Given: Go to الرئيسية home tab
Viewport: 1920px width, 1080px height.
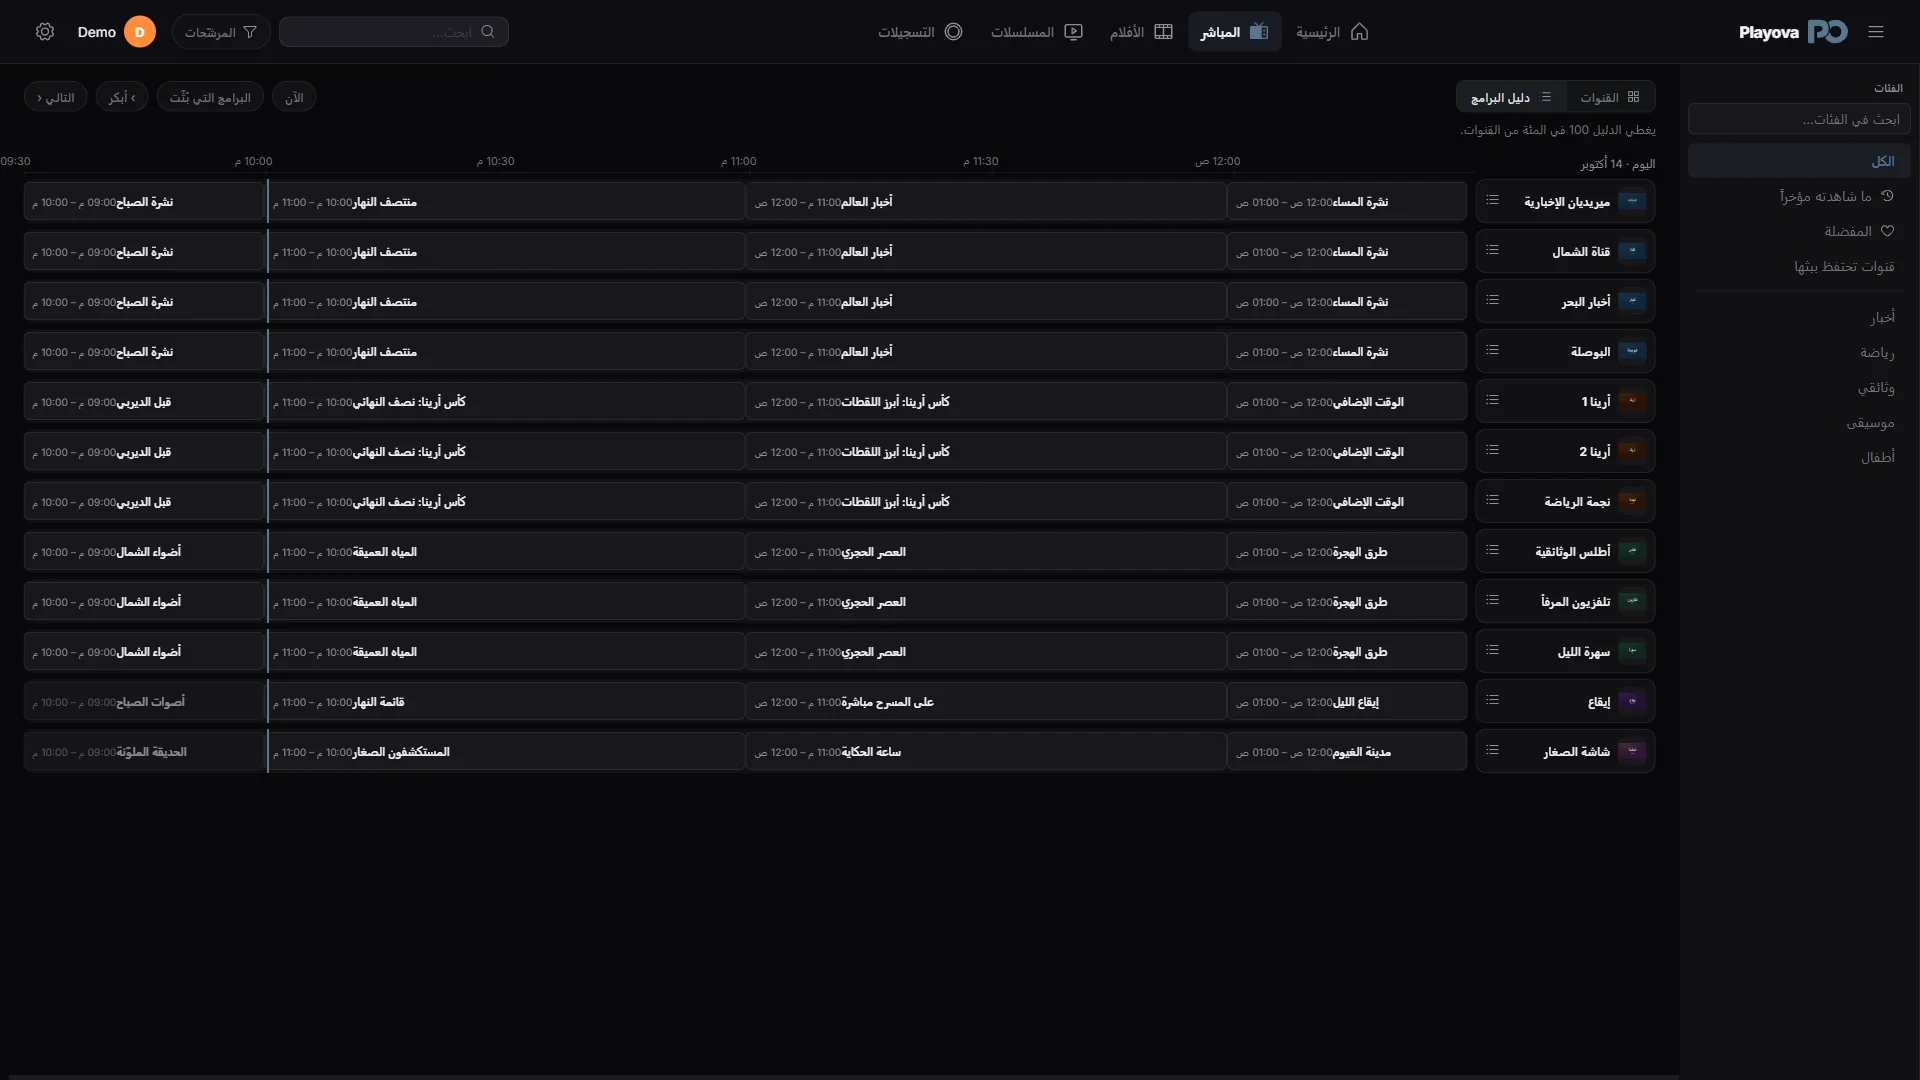Looking at the screenshot, I should pos(1332,32).
